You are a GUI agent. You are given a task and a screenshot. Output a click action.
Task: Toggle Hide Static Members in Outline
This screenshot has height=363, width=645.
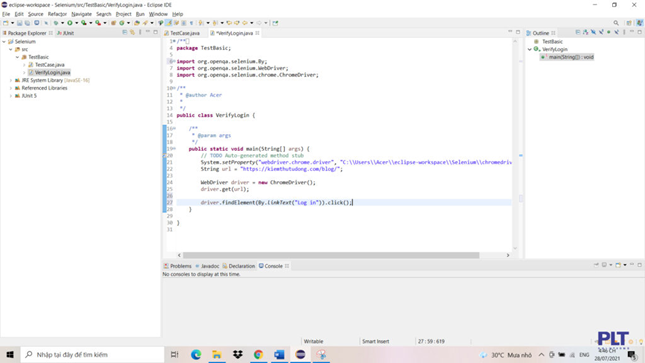601,32
